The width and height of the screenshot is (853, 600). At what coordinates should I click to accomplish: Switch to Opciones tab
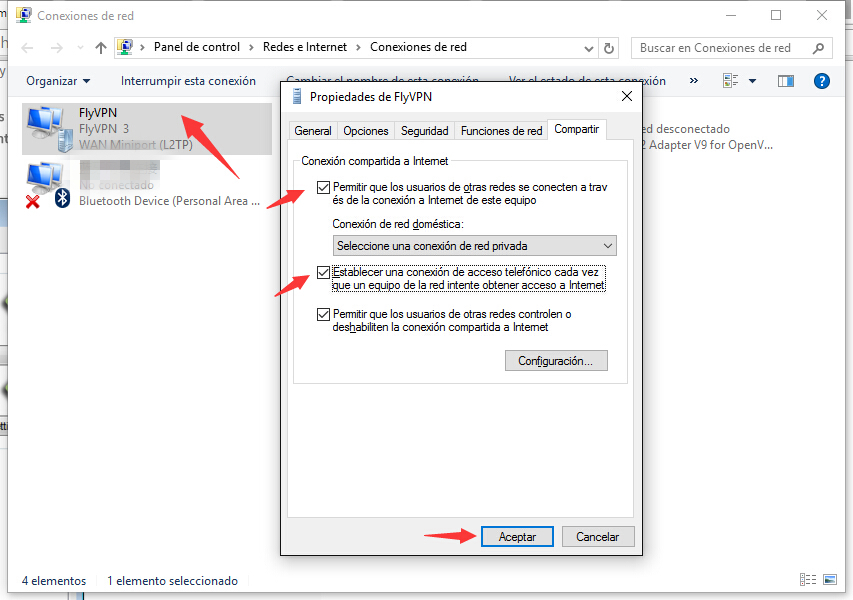[x=366, y=131]
